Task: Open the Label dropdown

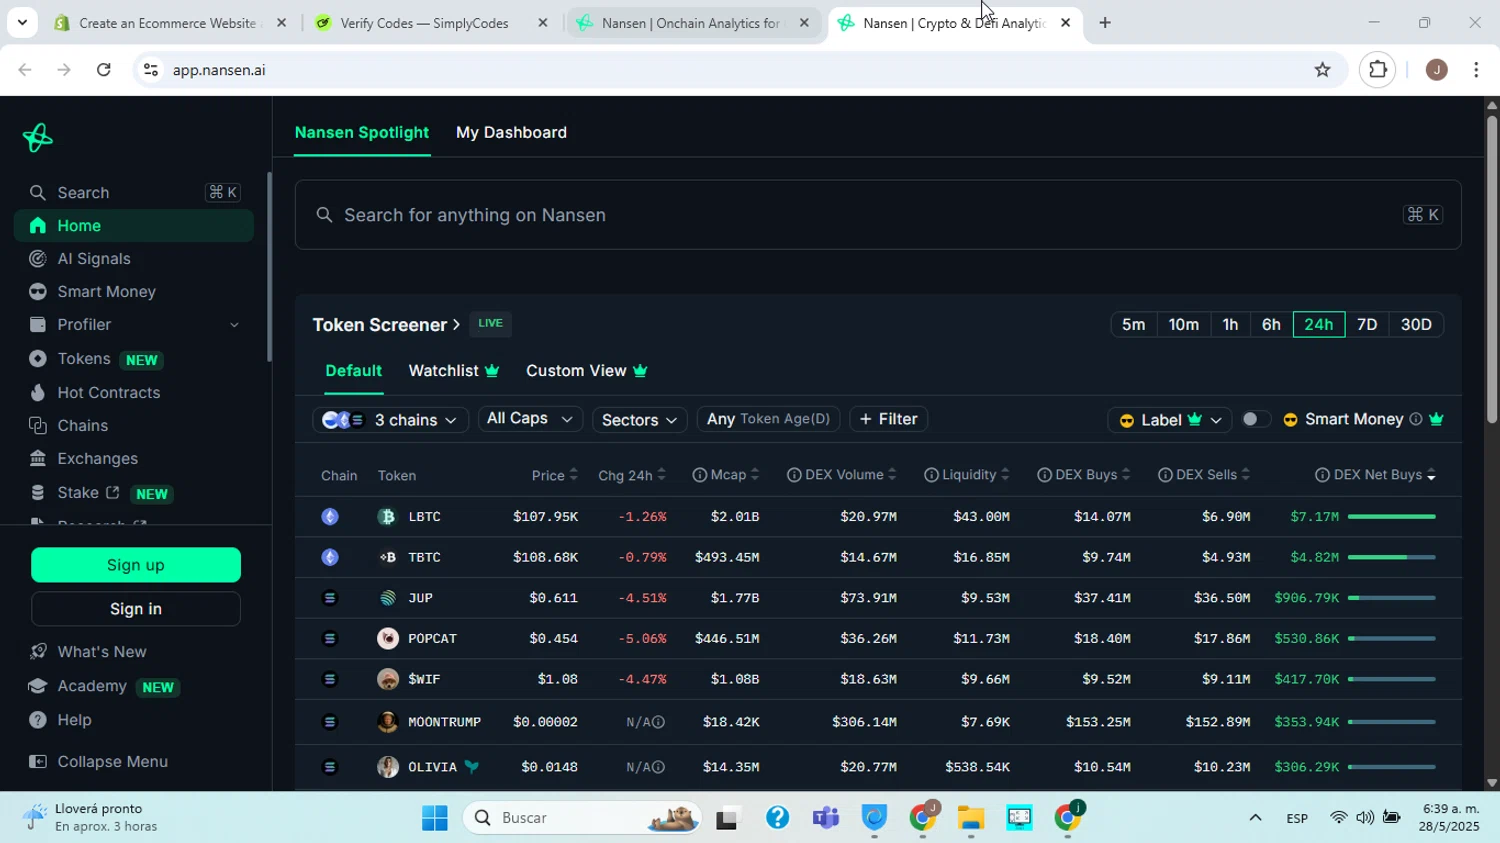Action: click(1169, 420)
